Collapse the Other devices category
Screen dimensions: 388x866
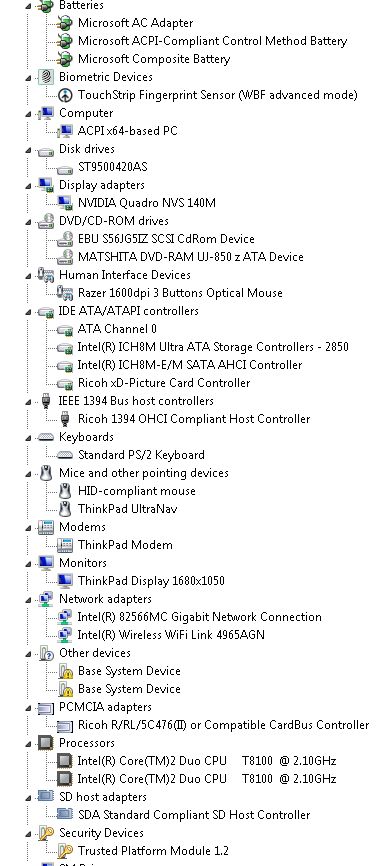point(28,654)
